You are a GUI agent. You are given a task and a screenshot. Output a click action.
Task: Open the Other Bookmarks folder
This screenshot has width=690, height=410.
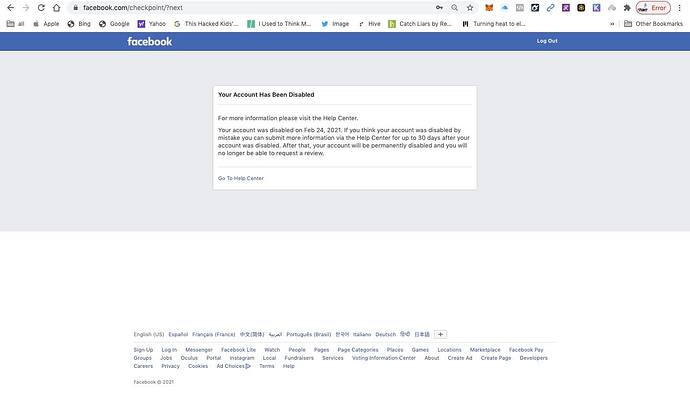tap(653, 24)
